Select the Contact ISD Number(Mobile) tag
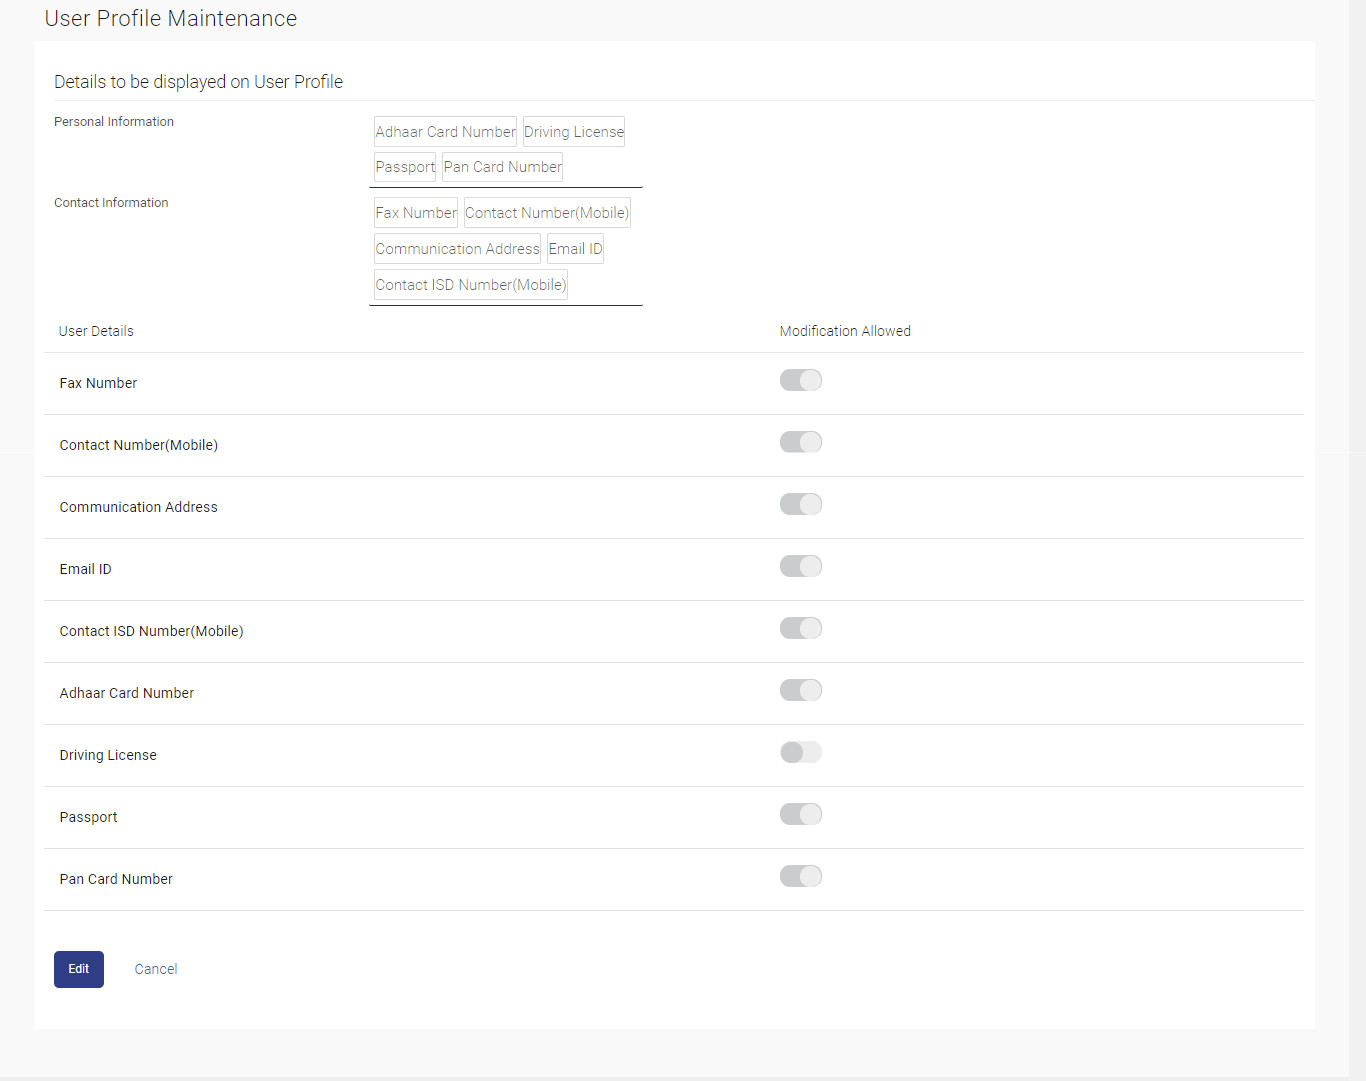 [x=470, y=285]
